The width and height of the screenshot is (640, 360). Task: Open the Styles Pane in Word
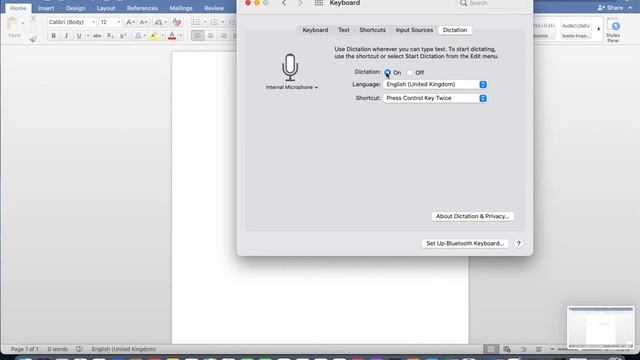[x=614, y=31]
